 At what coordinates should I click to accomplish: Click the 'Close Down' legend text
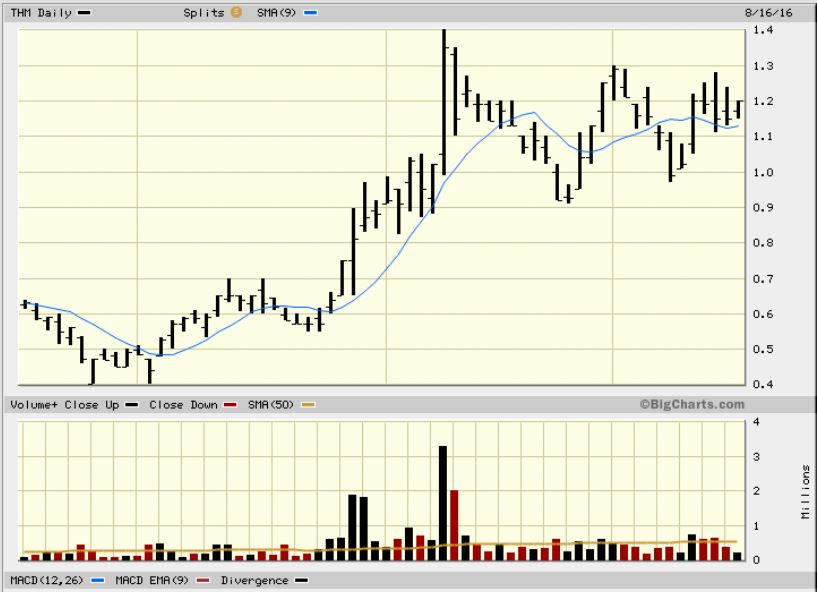183,405
